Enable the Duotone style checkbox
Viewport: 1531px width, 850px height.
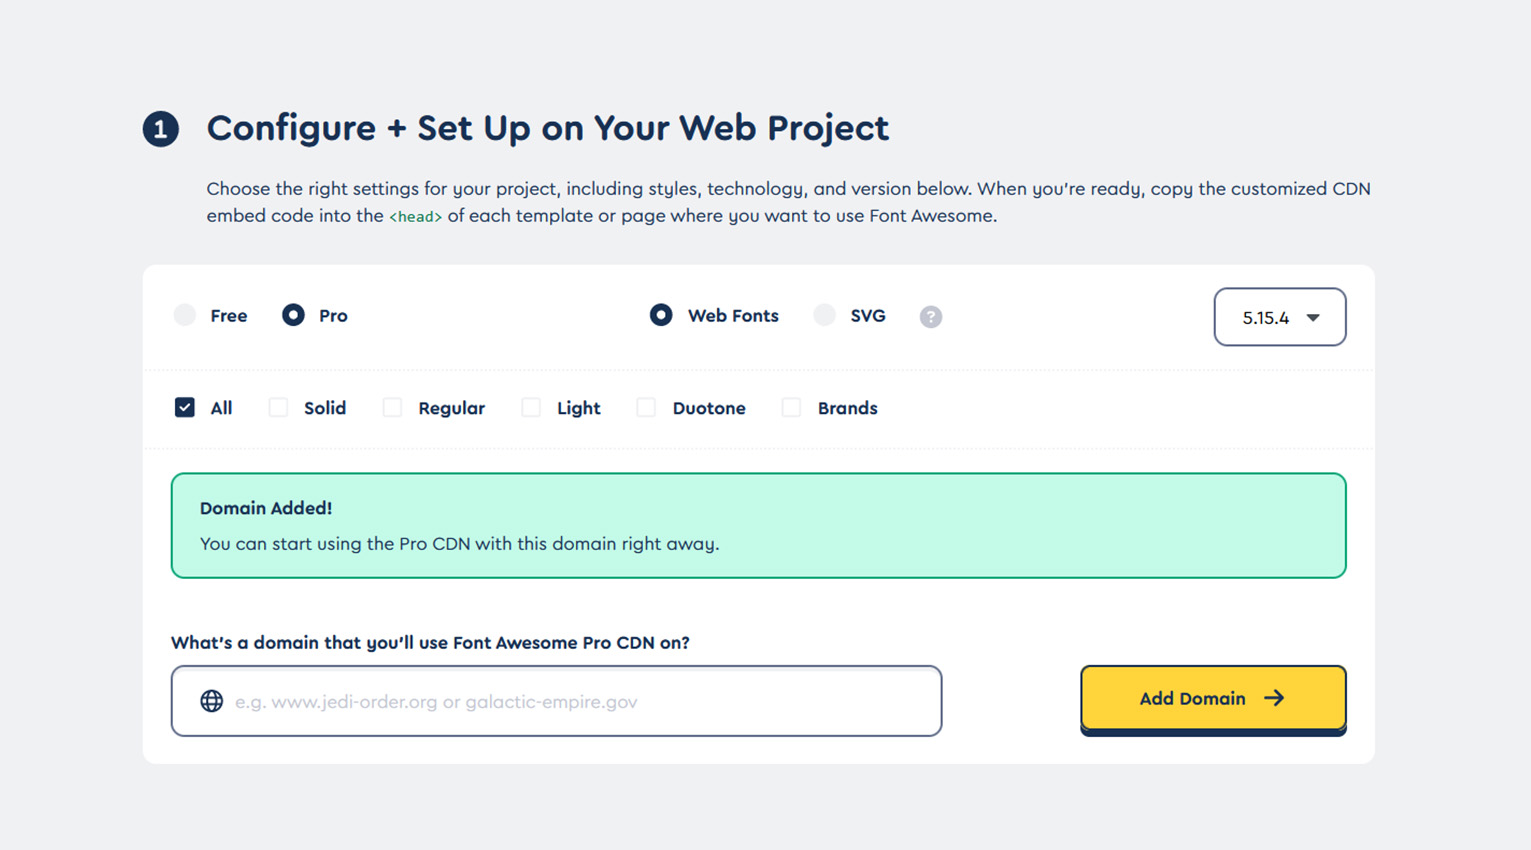click(x=646, y=407)
